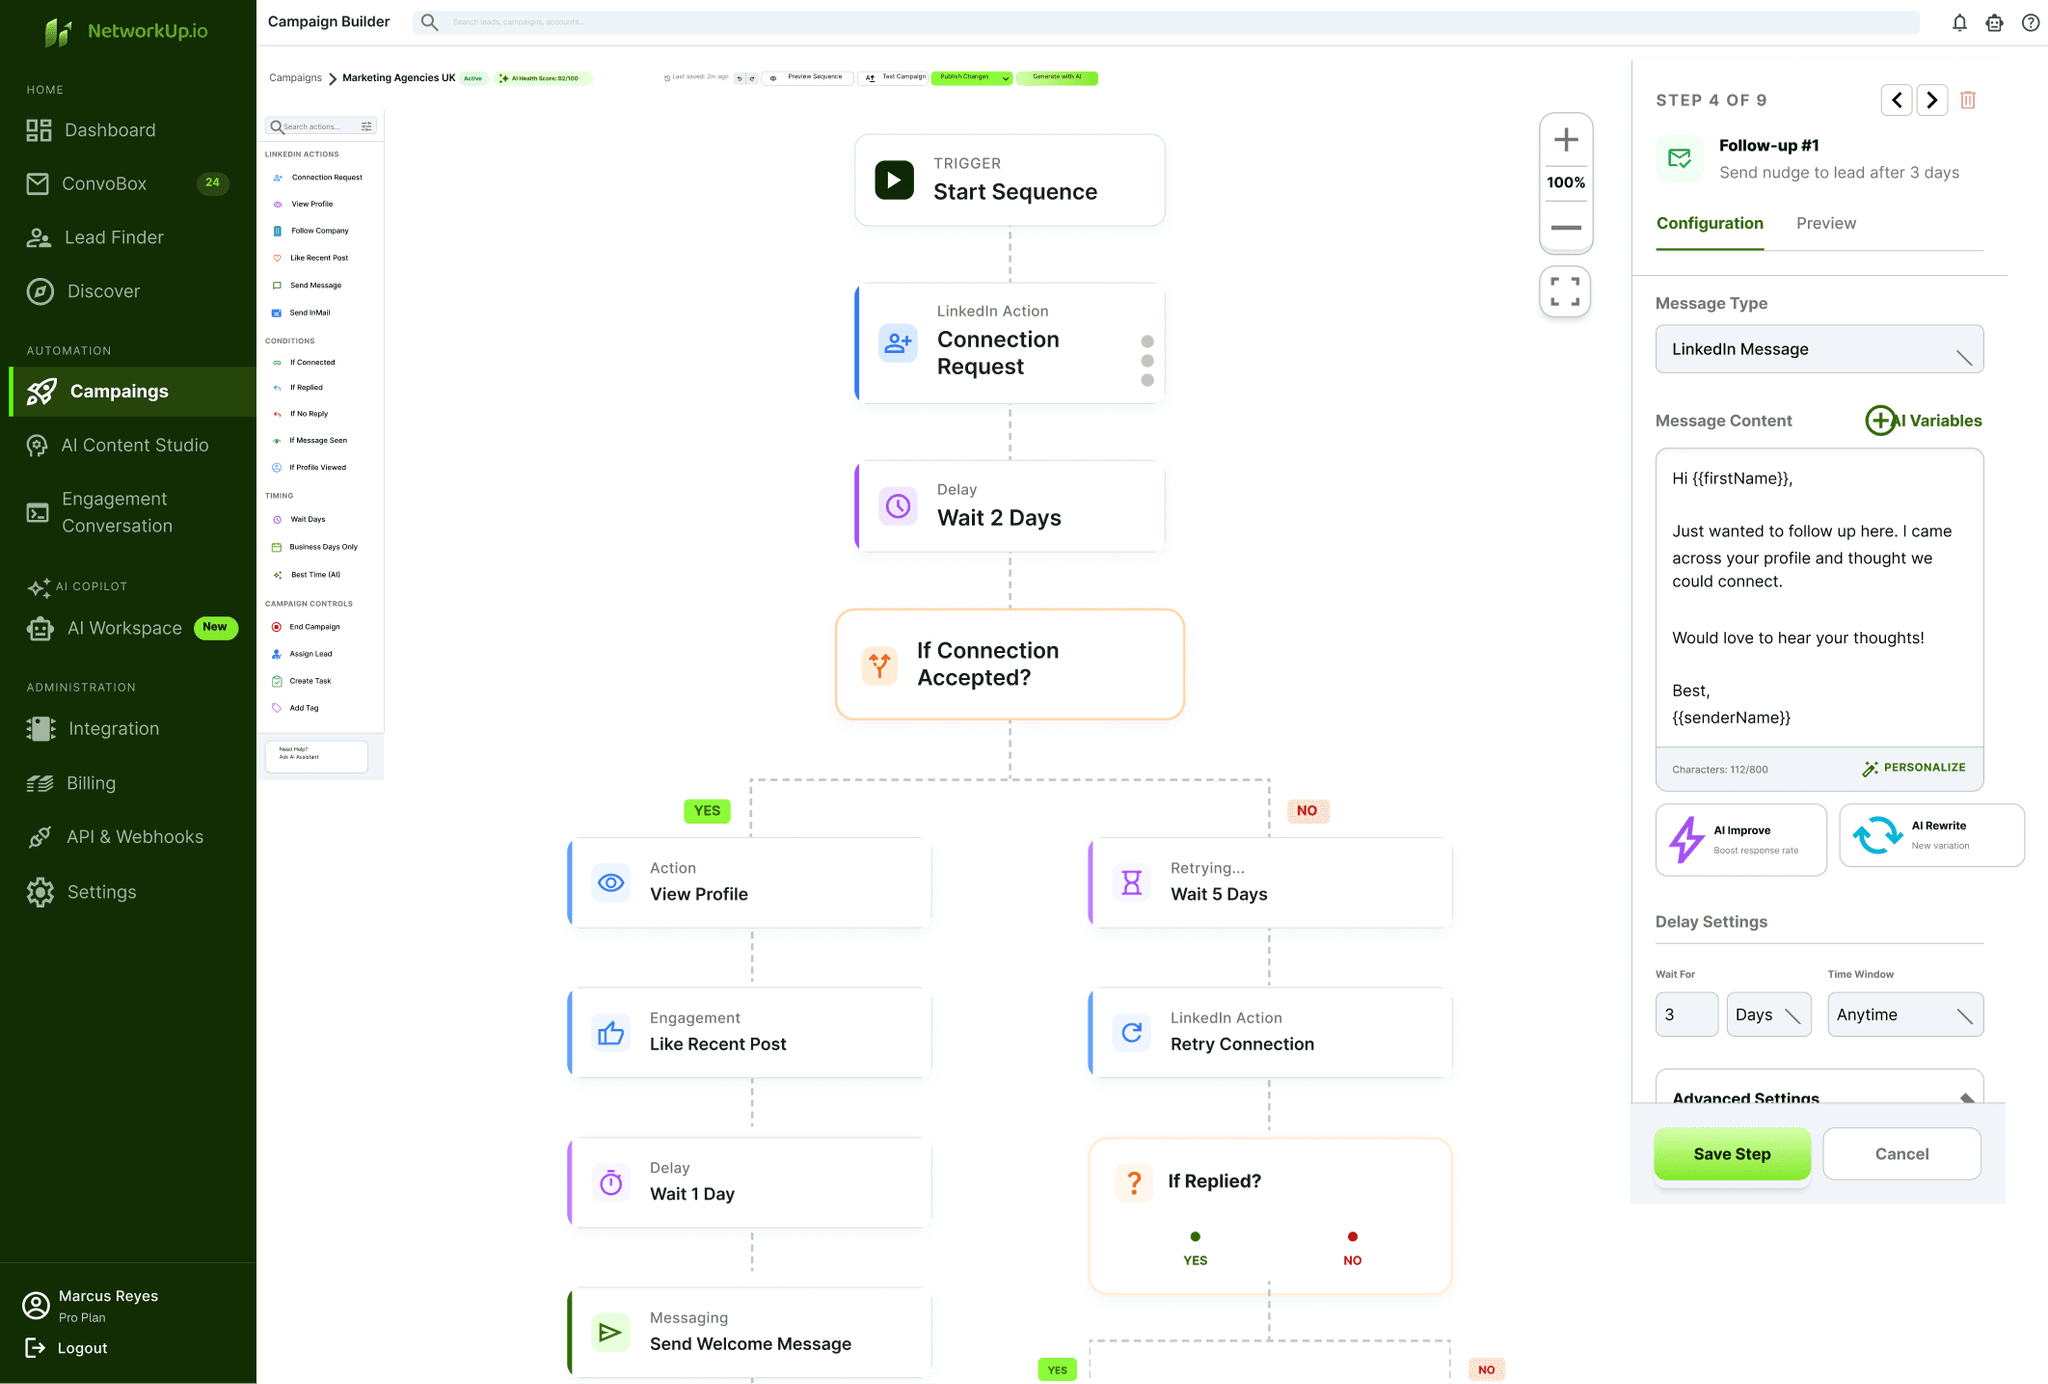The image size is (2048, 1384).
Task: Zoom out the canvas with minus
Action: [x=1566, y=227]
